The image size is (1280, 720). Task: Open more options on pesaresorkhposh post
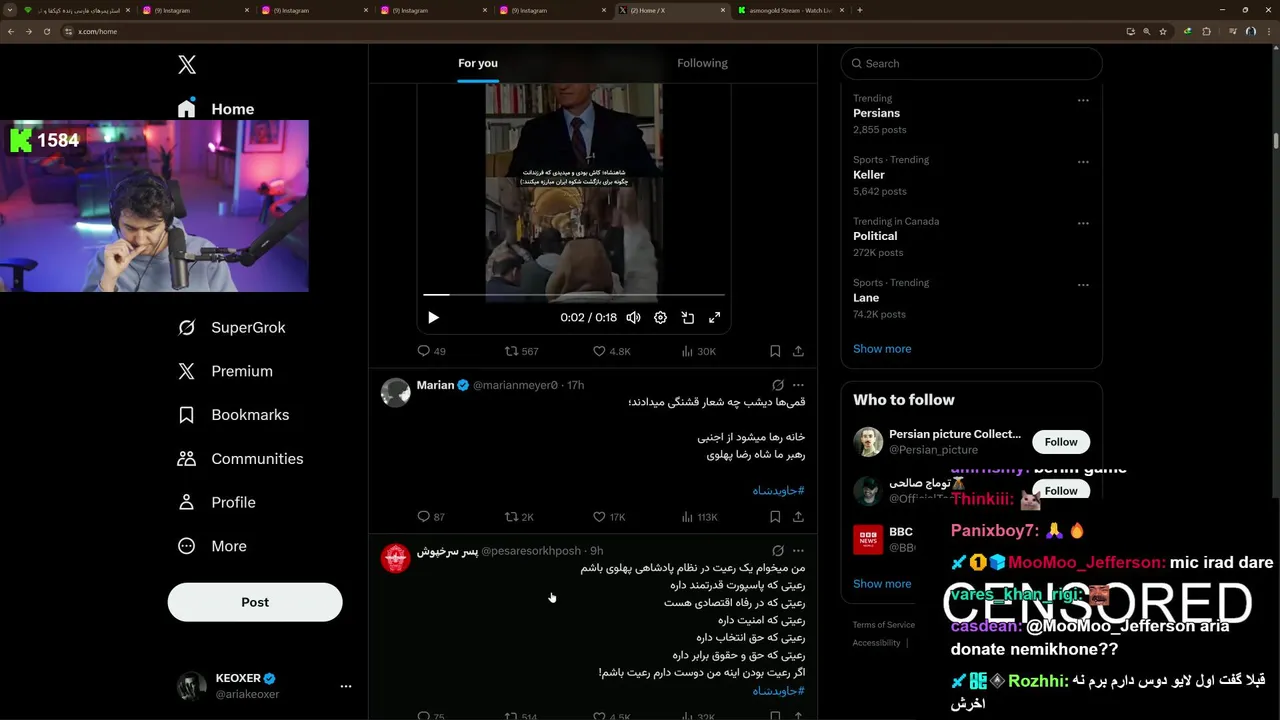(798, 551)
